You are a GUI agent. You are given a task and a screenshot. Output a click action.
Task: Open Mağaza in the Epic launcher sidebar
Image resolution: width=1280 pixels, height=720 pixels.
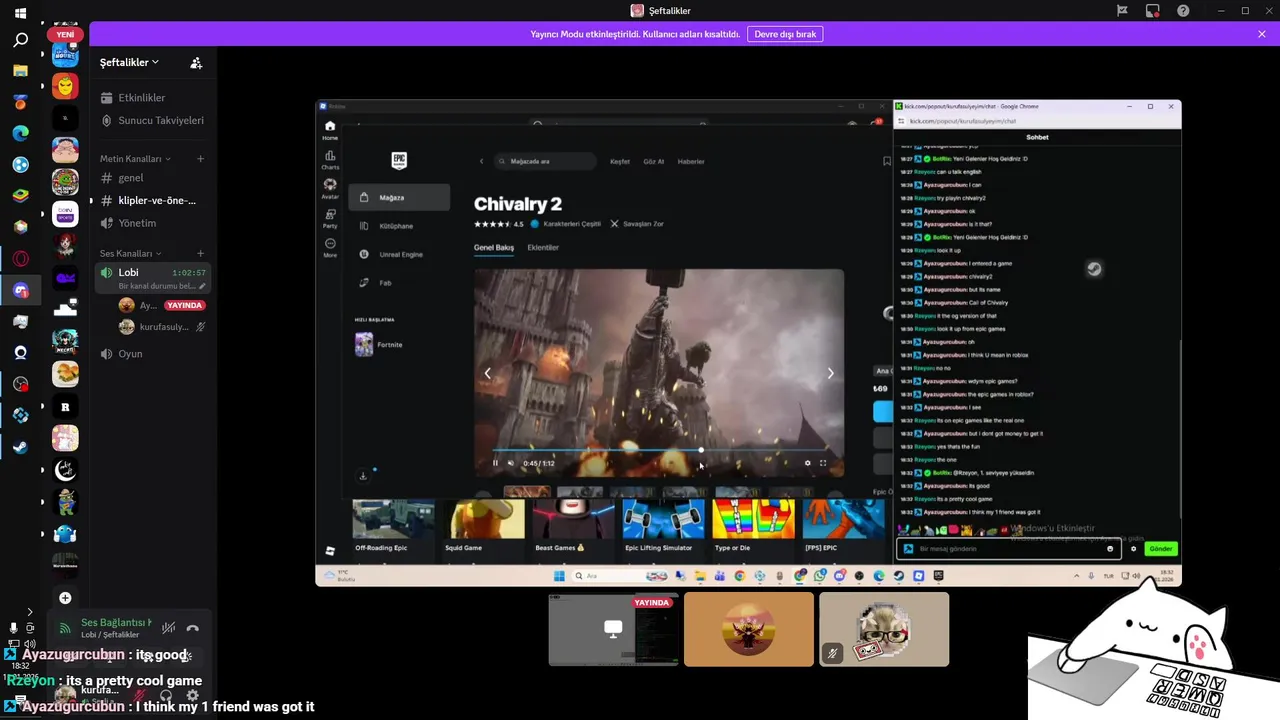coord(399,198)
